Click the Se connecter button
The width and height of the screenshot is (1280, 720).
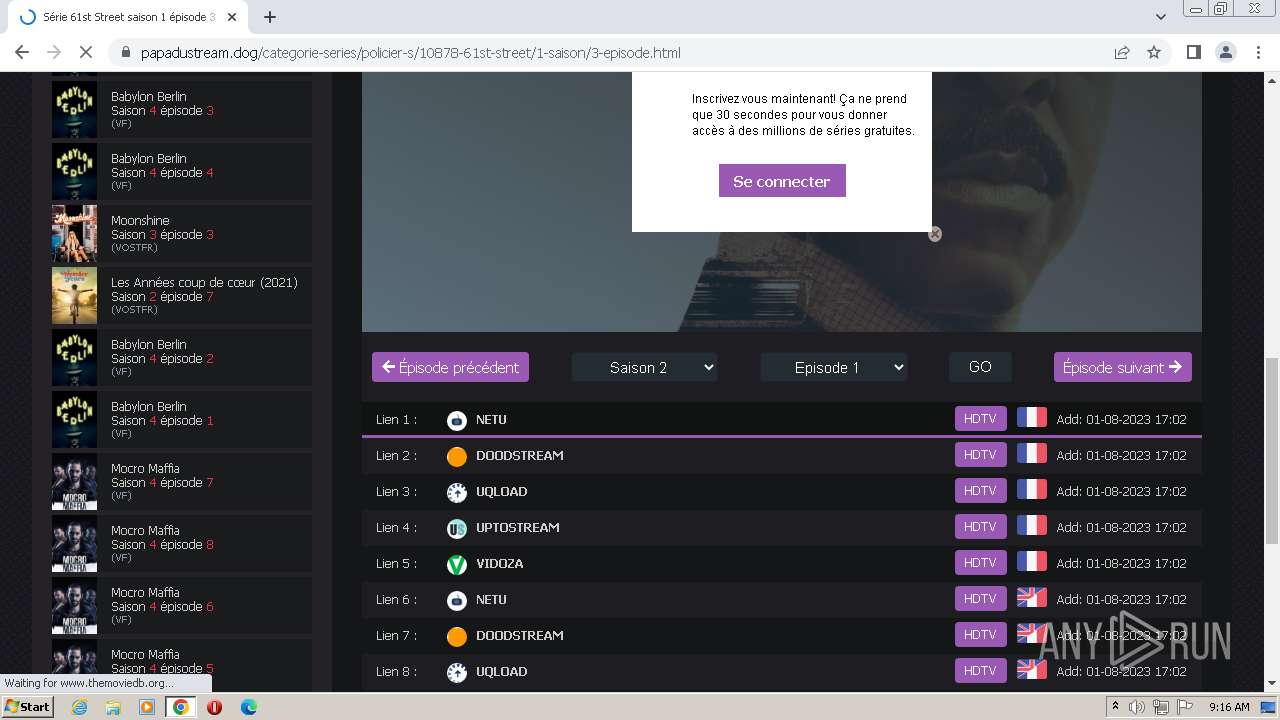(x=782, y=181)
